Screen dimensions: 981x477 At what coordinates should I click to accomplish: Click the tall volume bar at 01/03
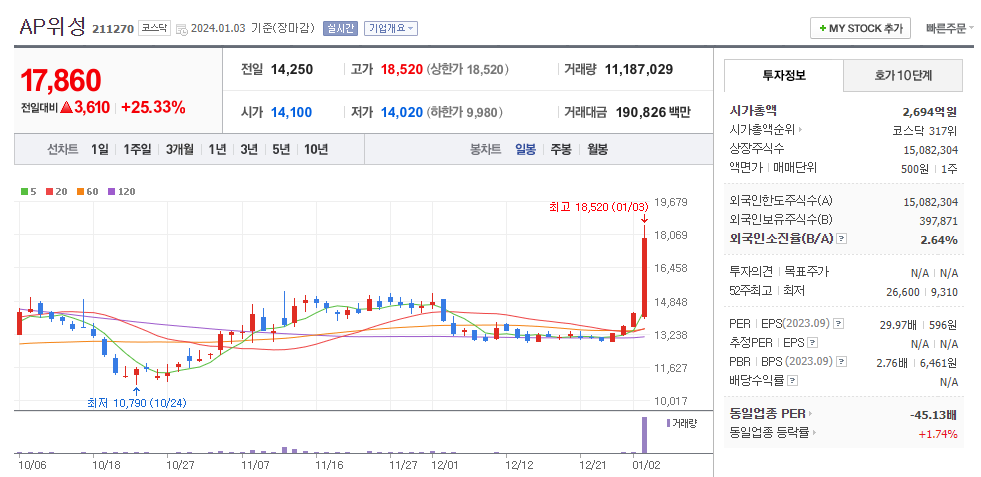tap(644, 435)
